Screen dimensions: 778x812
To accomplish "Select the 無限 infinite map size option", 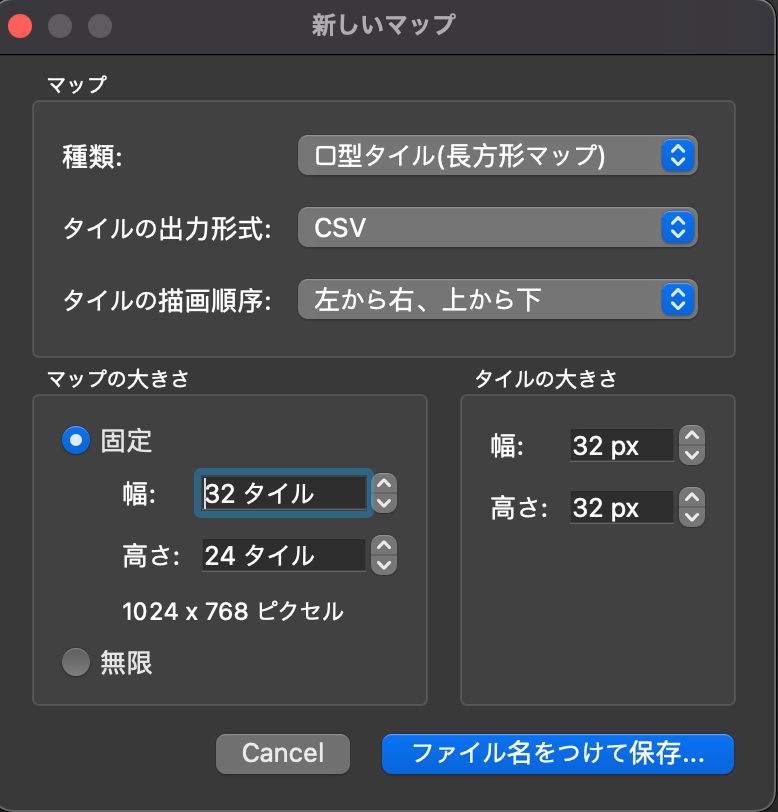I will 76,662.
